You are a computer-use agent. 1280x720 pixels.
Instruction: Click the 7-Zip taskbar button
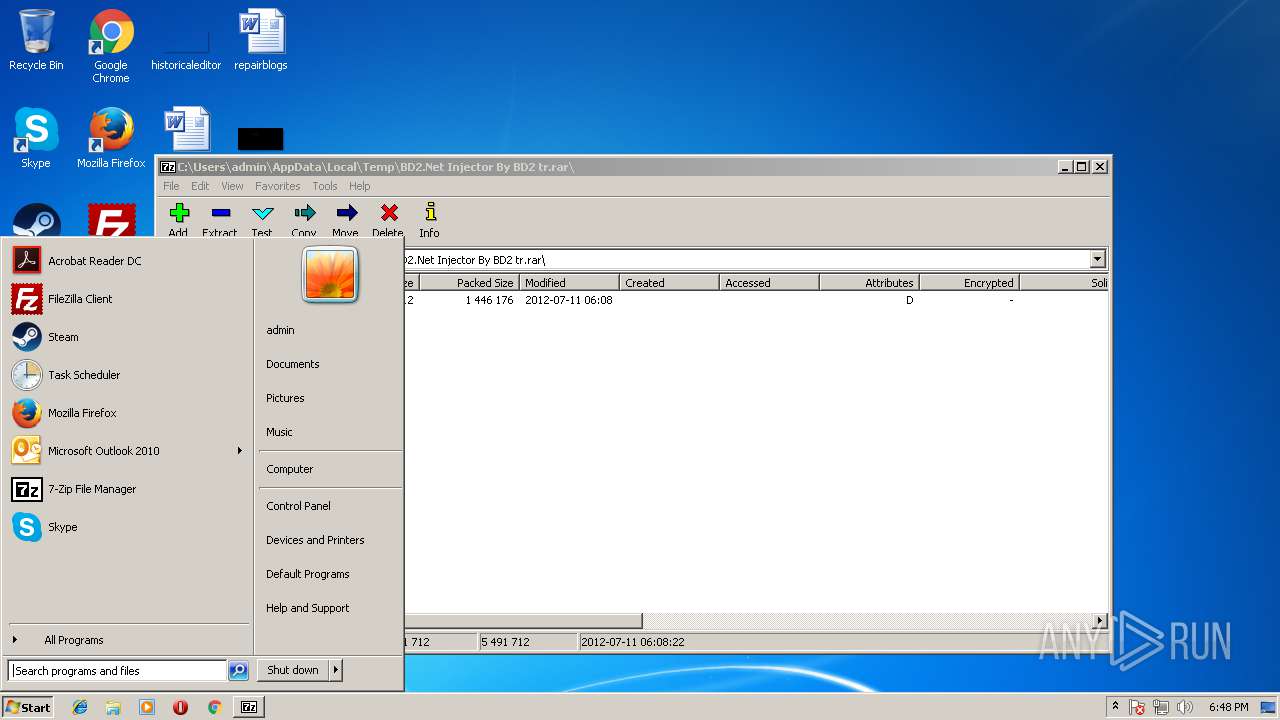pos(249,707)
